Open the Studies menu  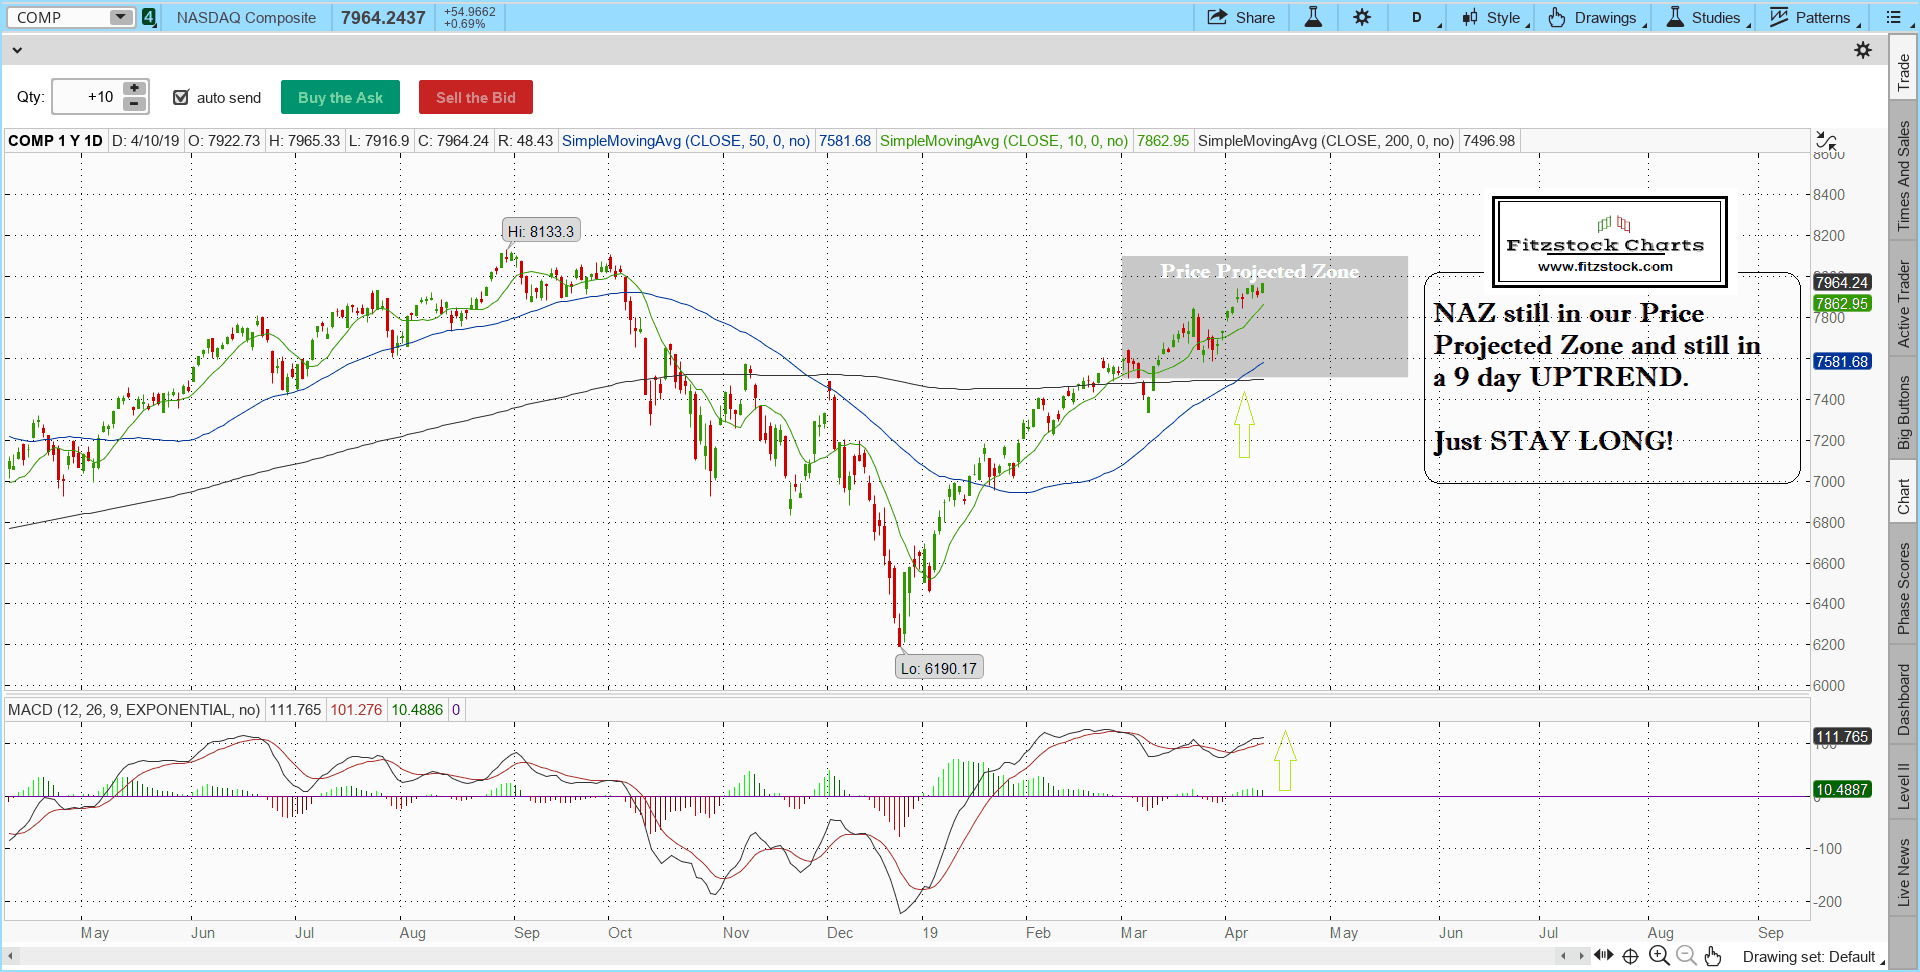1708,18
